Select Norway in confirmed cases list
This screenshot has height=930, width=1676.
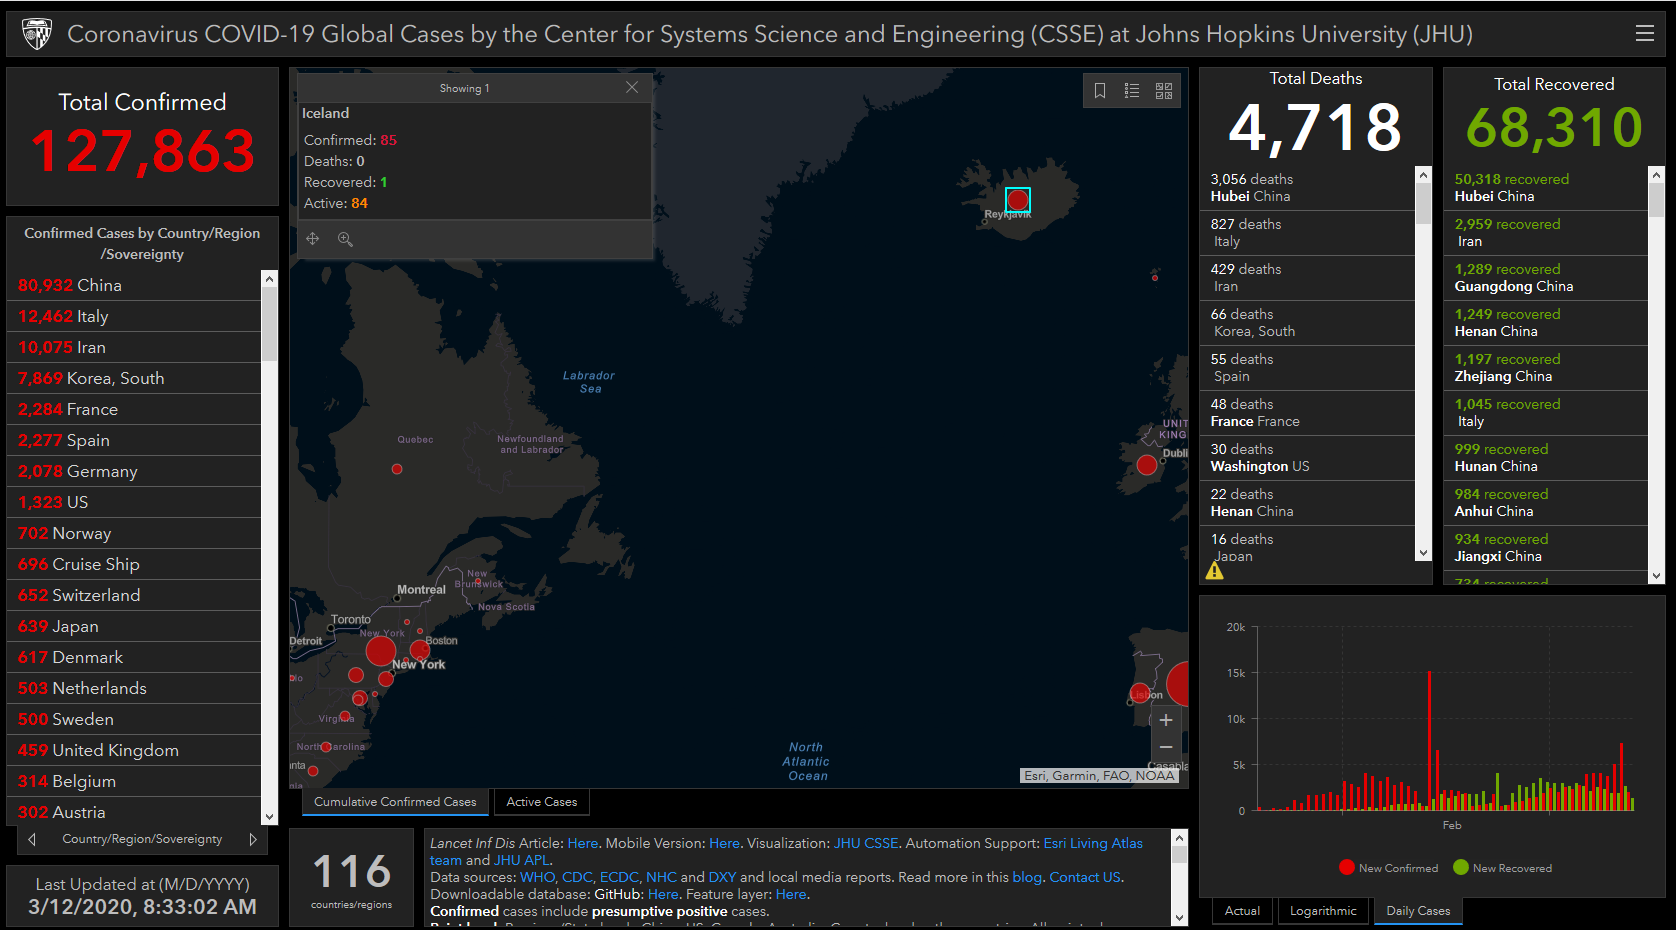tap(134, 533)
